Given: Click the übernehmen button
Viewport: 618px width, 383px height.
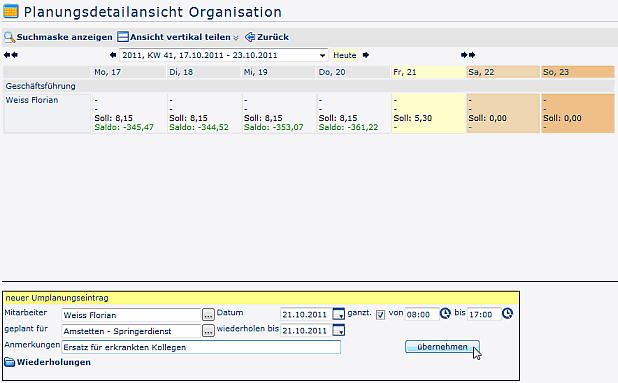Looking at the screenshot, I should coord(442,347).
